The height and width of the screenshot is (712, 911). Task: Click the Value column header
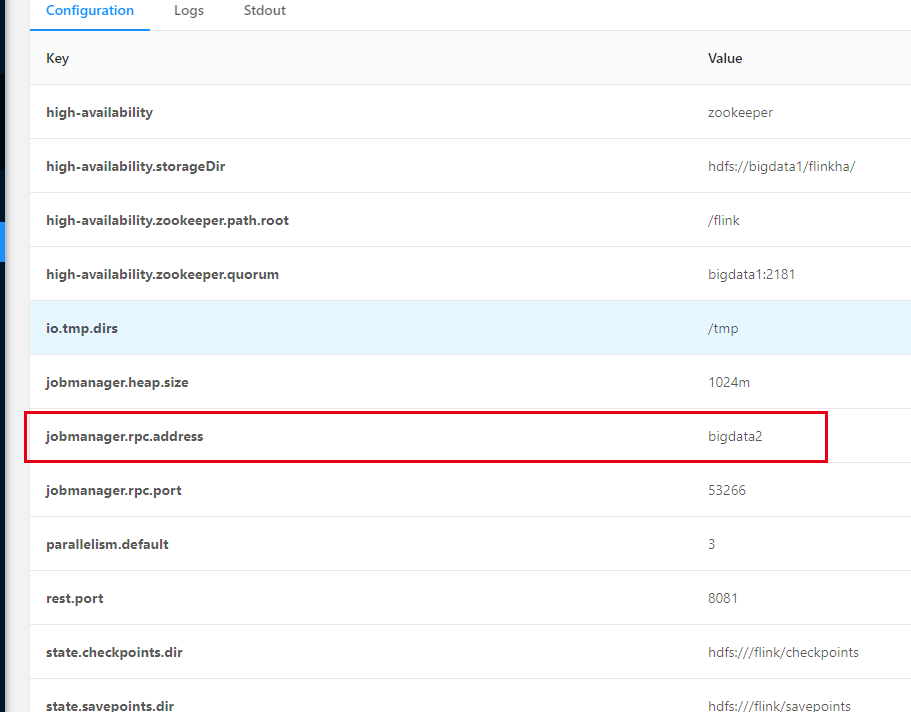[x=725, y=59]
